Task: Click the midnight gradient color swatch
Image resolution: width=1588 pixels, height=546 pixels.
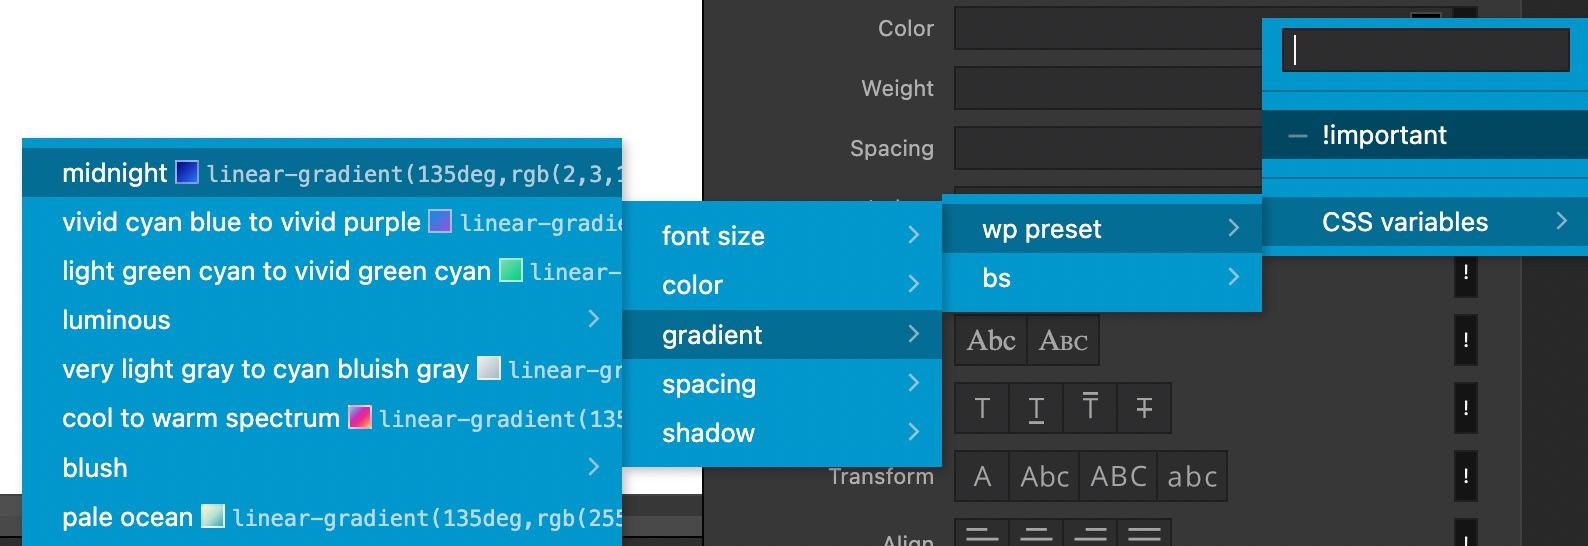Action: click(187, 173)
